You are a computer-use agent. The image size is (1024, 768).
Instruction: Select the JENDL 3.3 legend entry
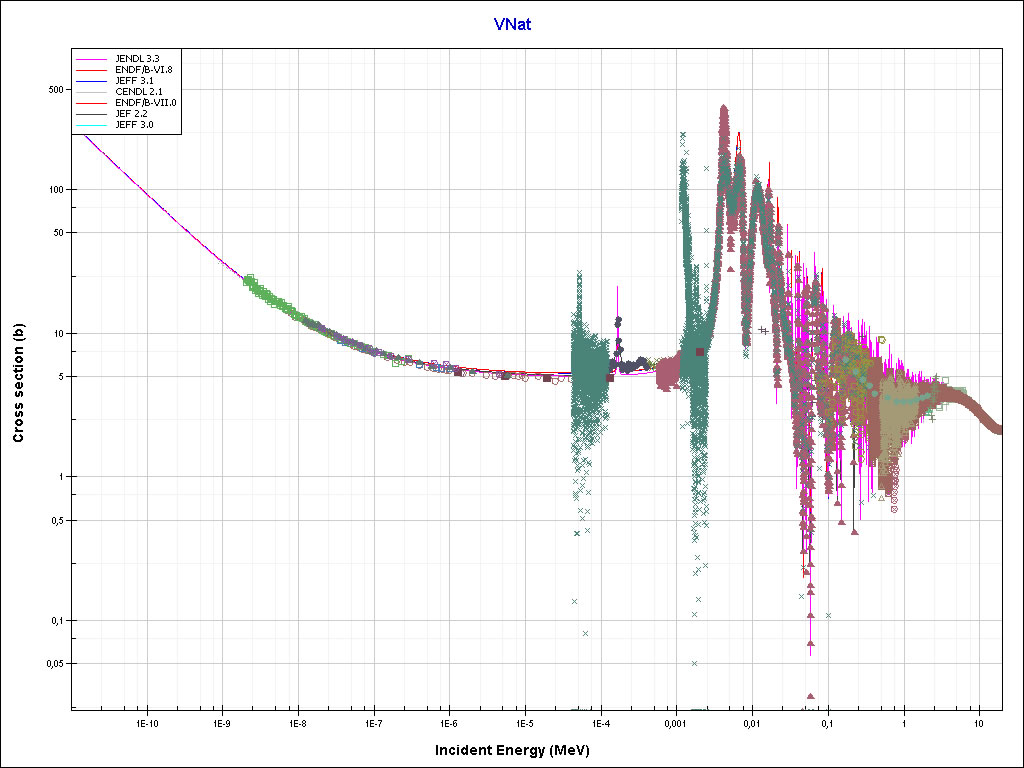tap(138, 59)
